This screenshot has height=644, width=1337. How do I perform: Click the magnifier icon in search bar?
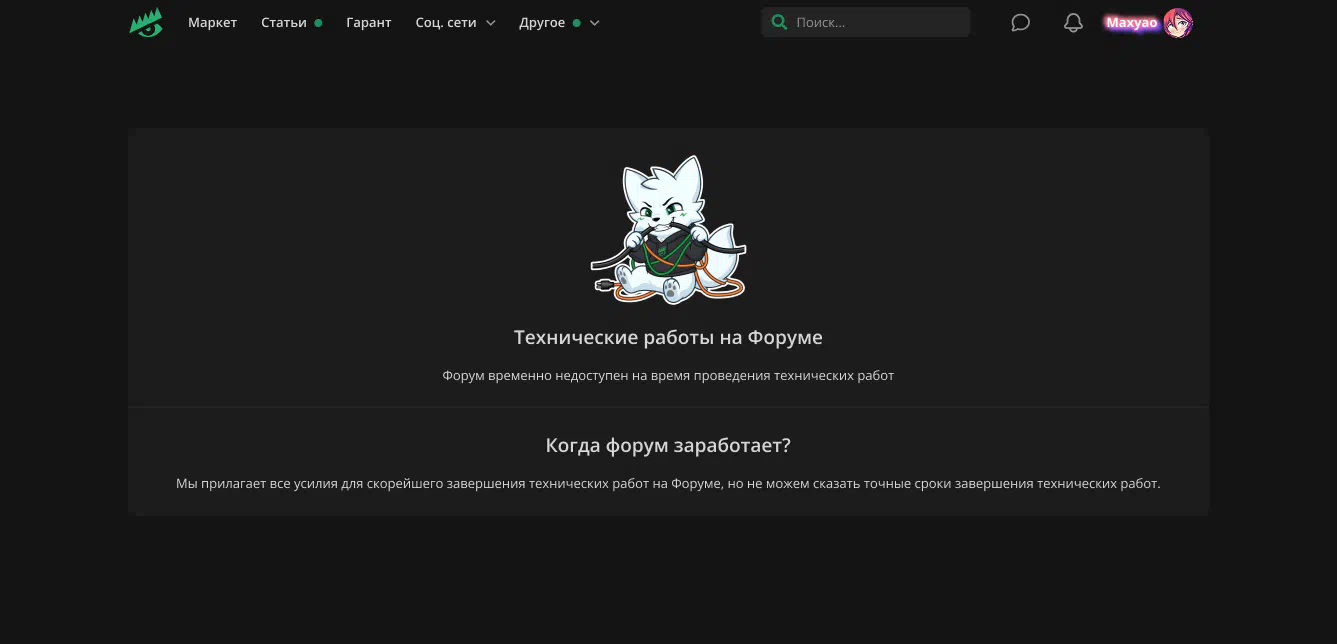[x=779, y=22]
